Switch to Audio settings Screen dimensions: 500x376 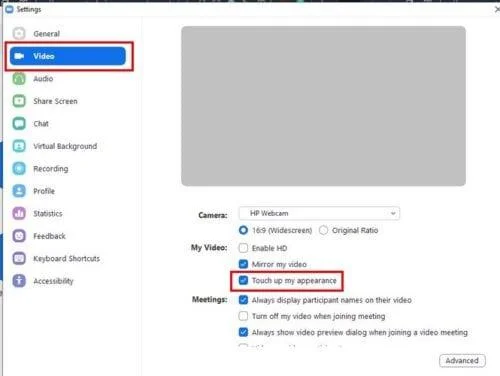tap(43, 79)
